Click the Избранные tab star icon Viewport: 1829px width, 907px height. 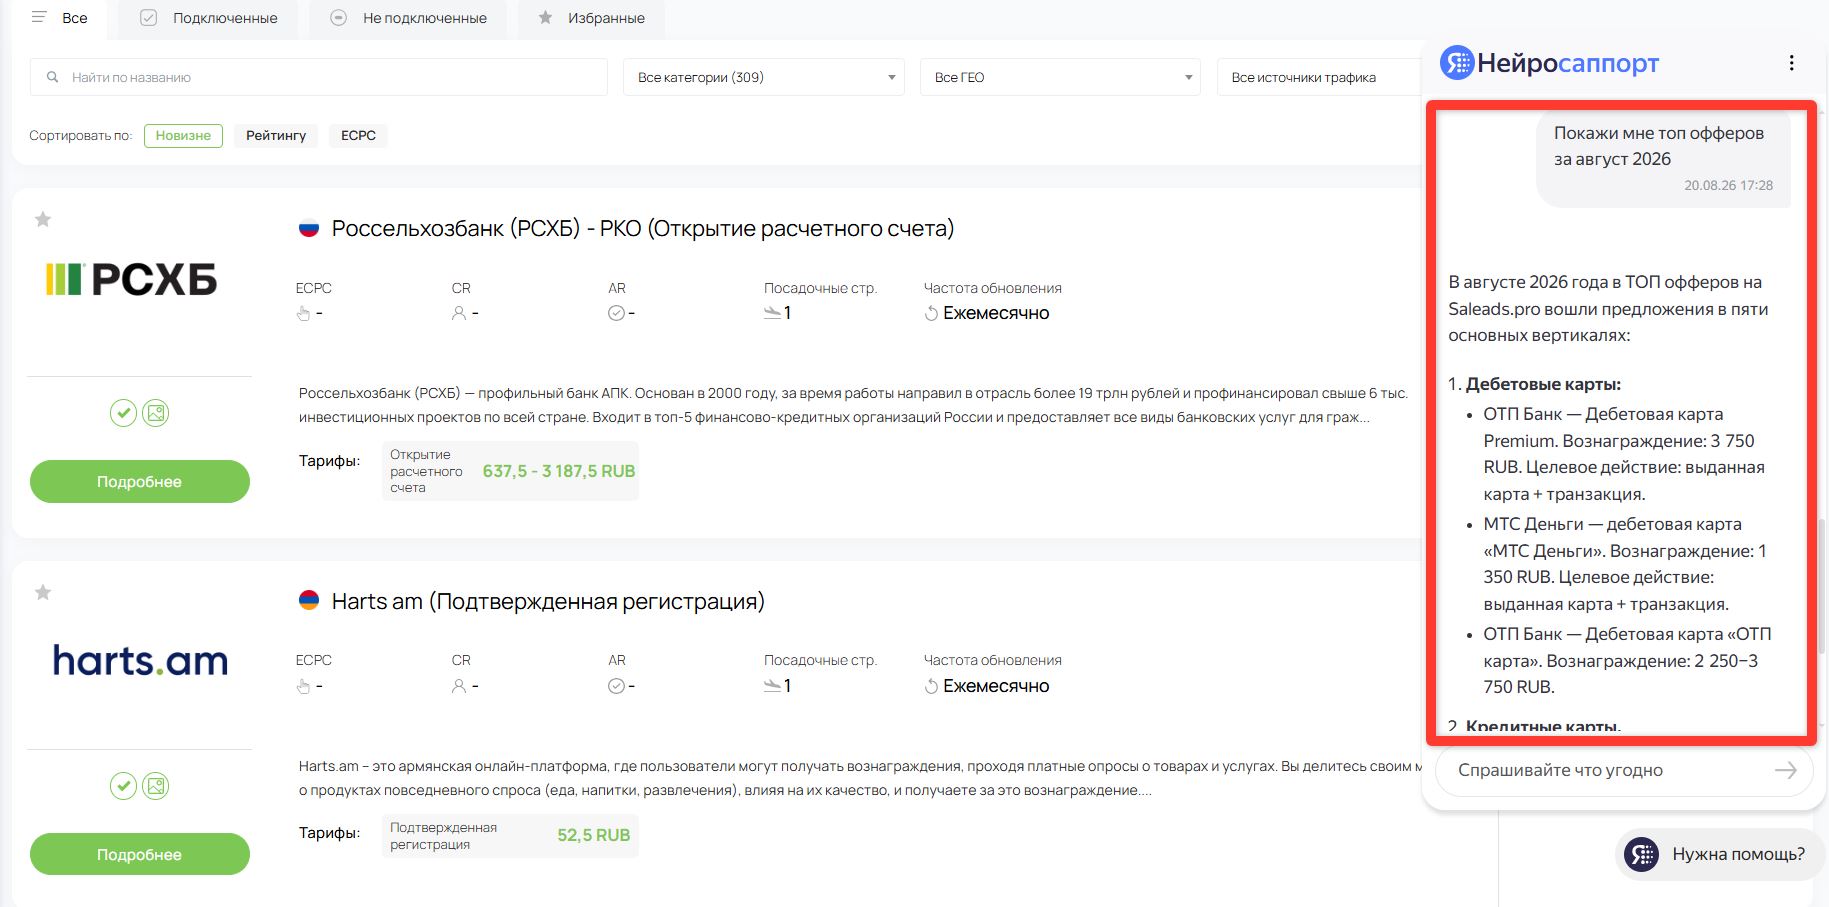tap(545, 18)
